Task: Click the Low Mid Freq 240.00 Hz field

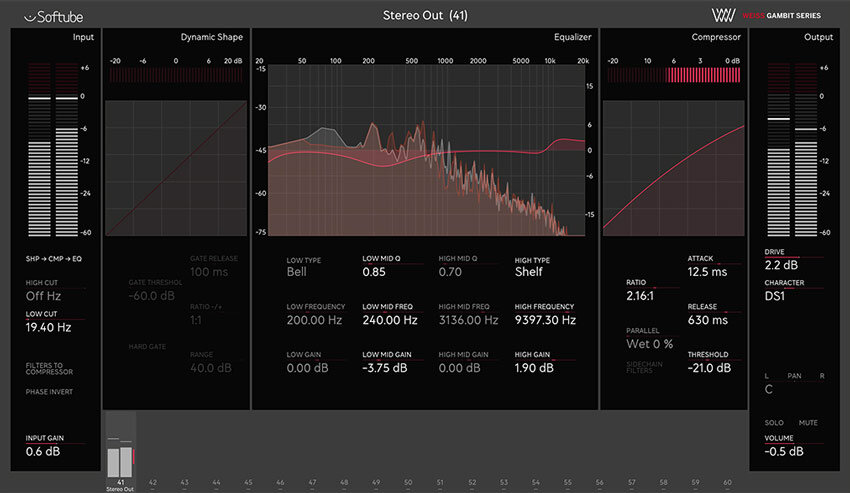Action: tap(389, 320)
